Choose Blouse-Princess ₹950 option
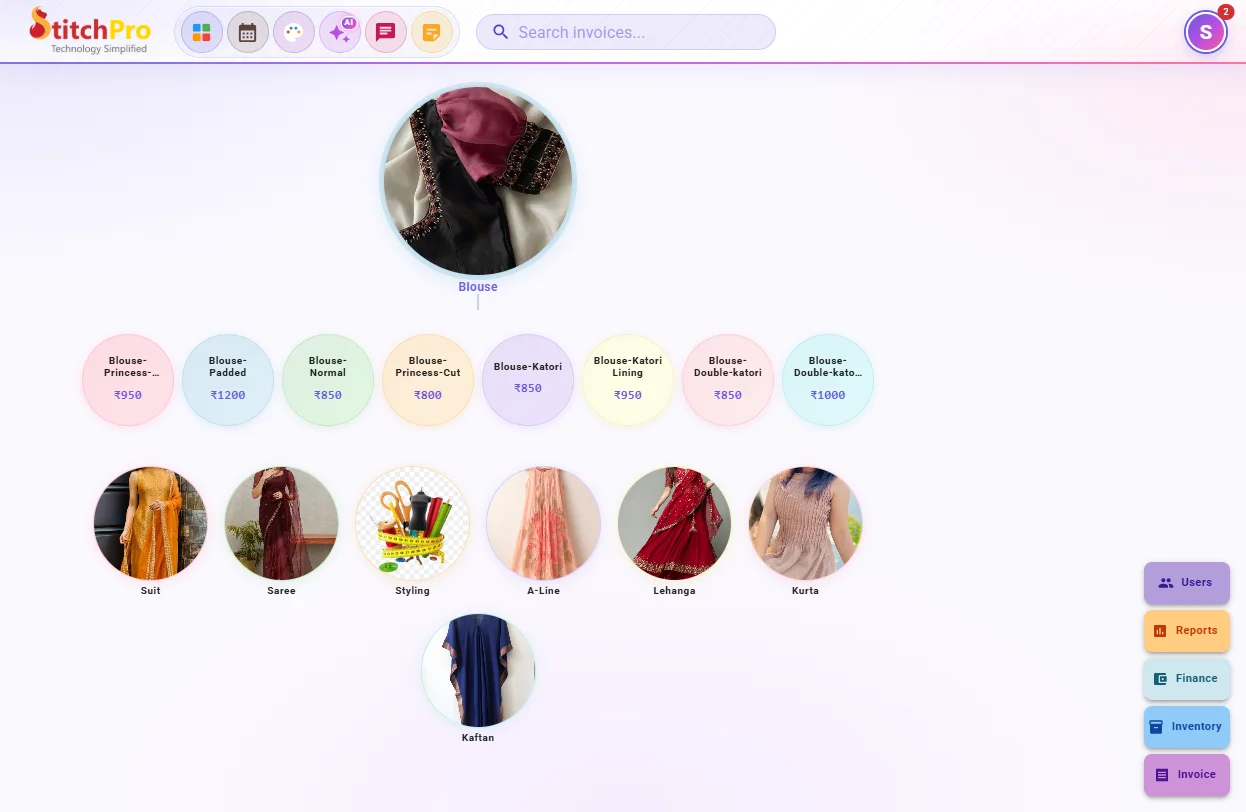The height and width of the screenshot is (812, 1246). click(128, 380)
